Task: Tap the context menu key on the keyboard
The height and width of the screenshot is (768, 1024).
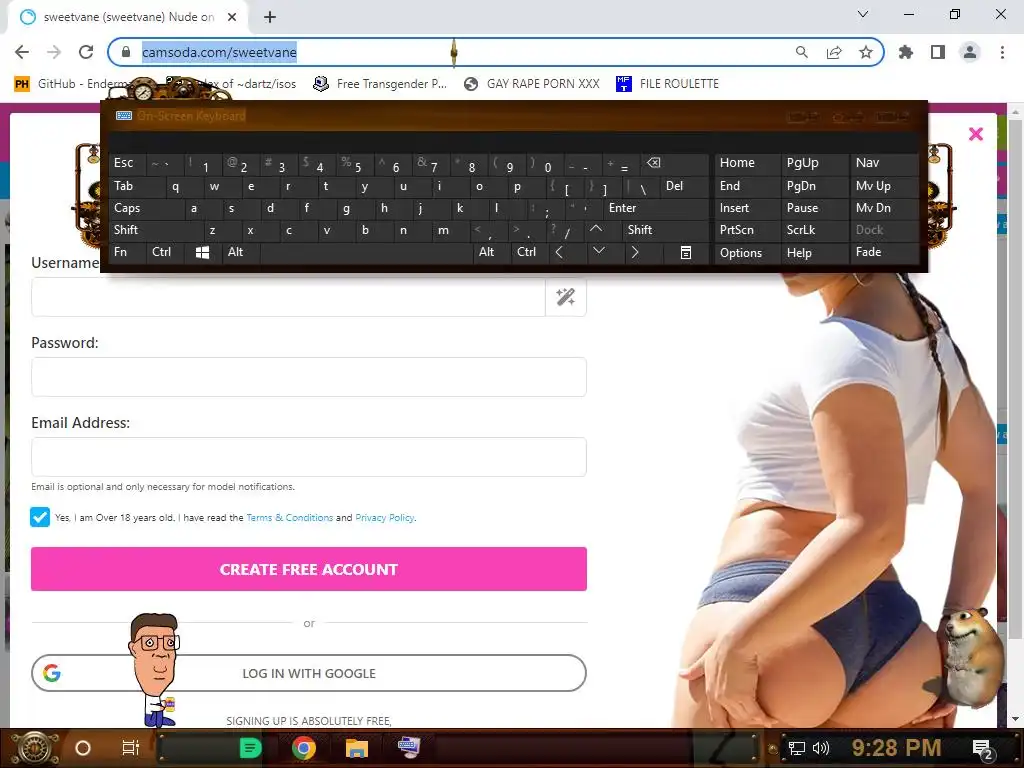Action: tap(686, 252)
